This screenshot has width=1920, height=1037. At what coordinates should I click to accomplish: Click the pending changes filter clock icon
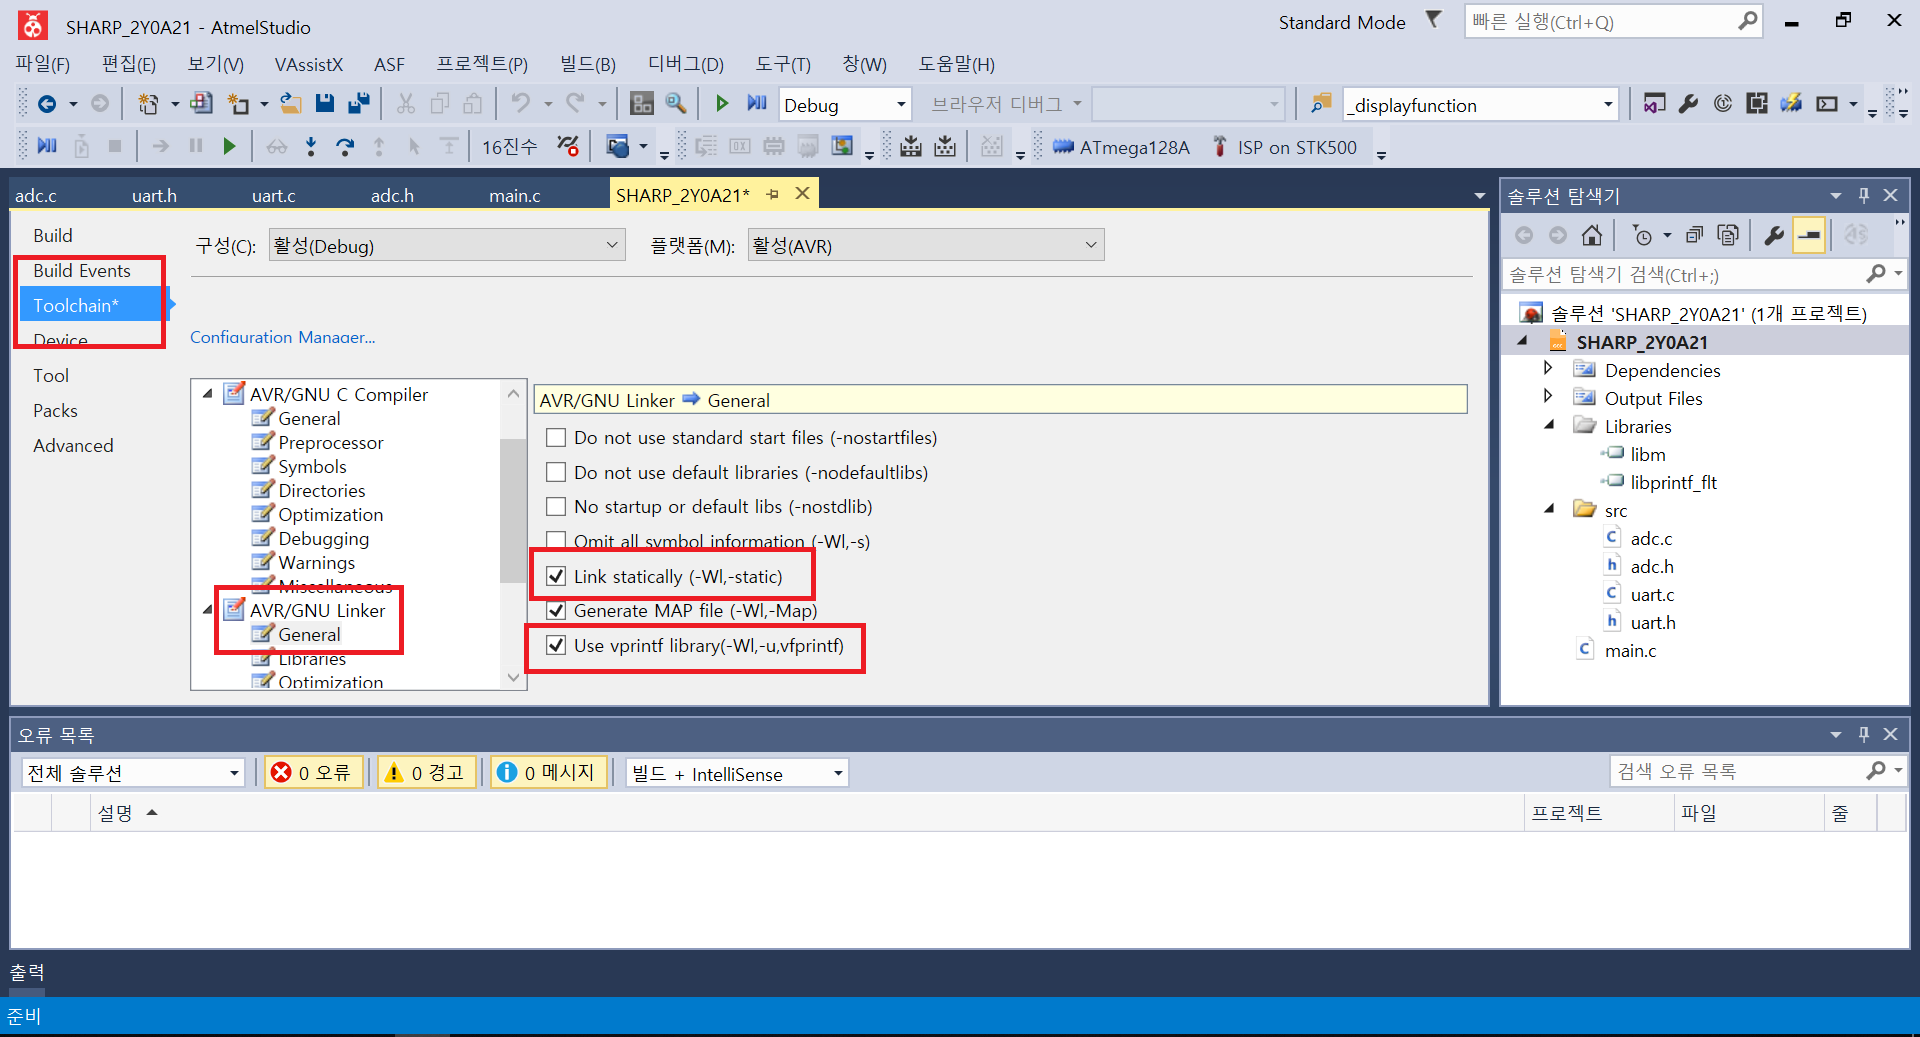tap(1642, 235)
